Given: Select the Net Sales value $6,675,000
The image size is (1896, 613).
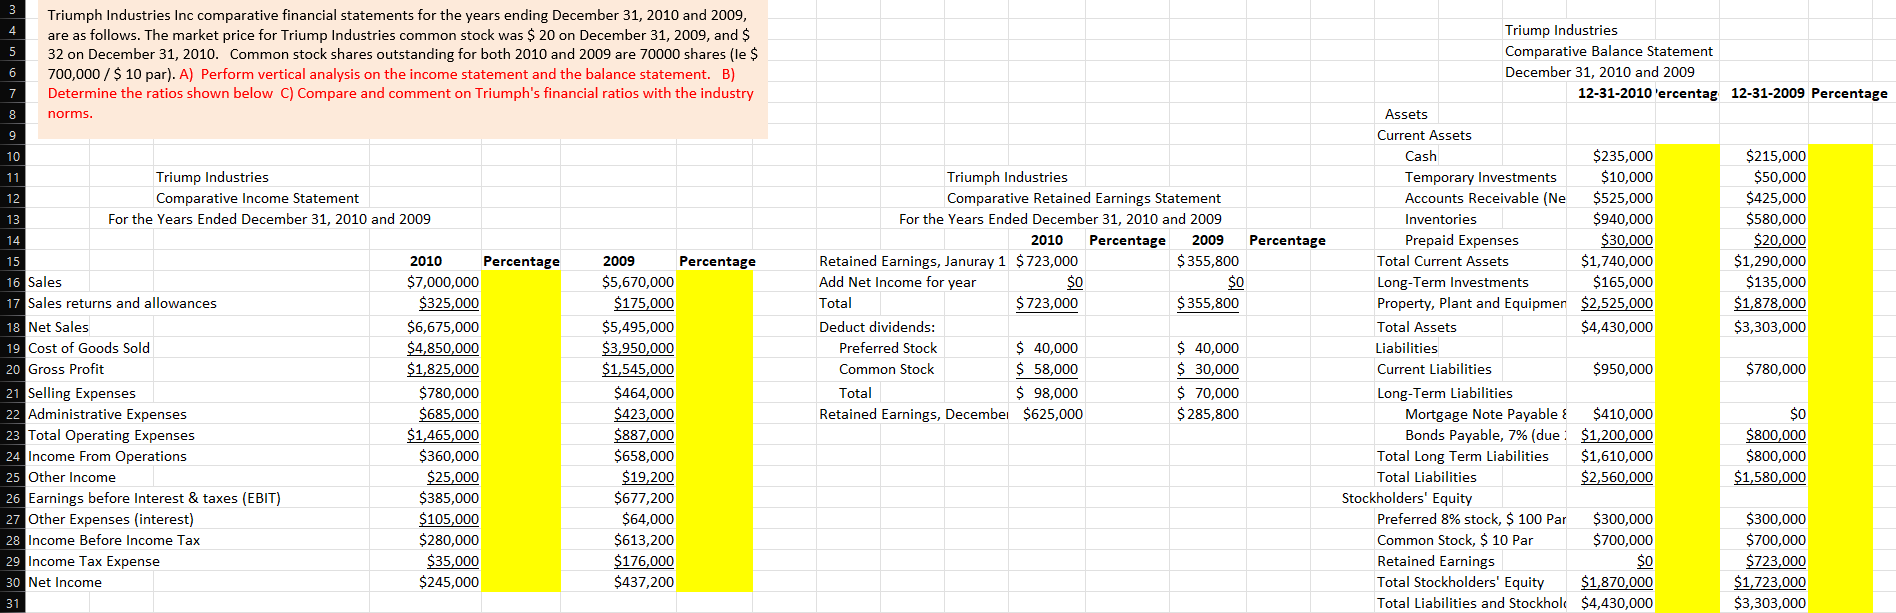Looking at the screenshot, I should coord(442,327).
